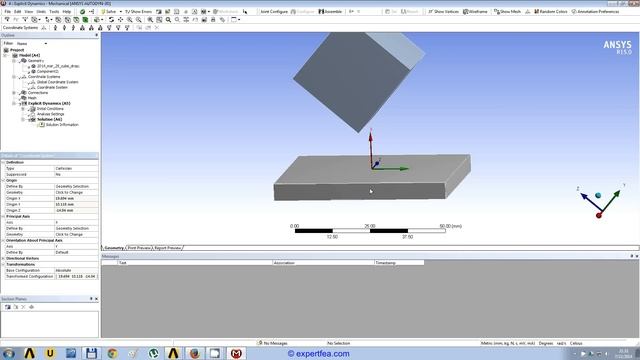Open the Help menu
Viewport: 640px width, 360px height.
pos(67,11)
